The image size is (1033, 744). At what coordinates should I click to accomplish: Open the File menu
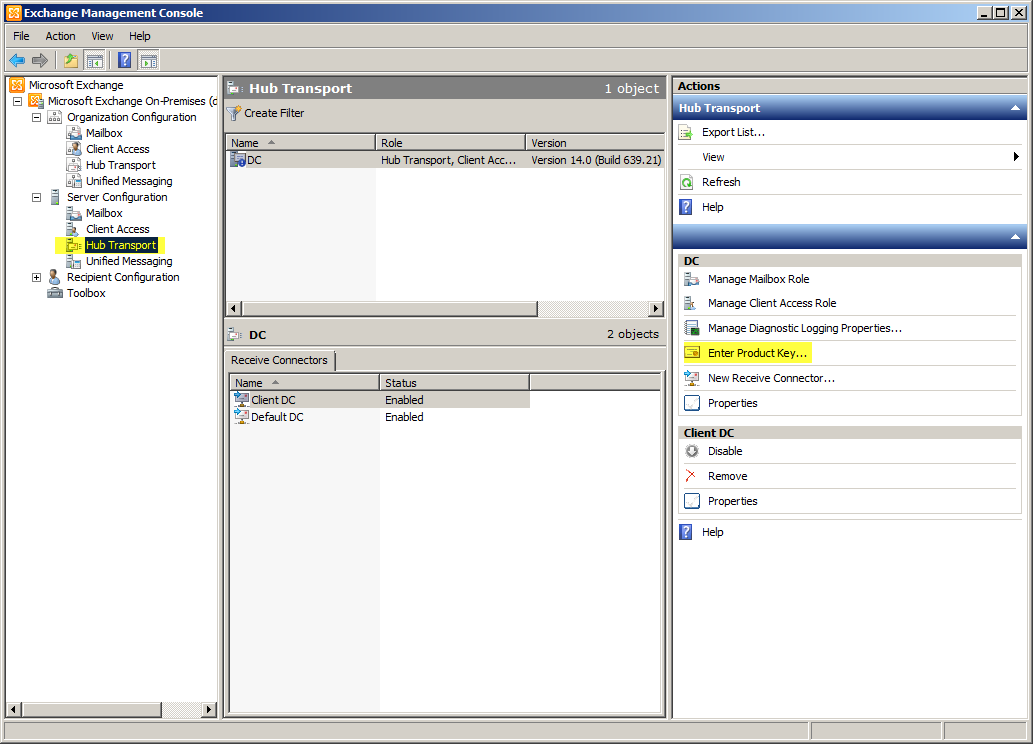pyautogui.click(x=21, y=36)
